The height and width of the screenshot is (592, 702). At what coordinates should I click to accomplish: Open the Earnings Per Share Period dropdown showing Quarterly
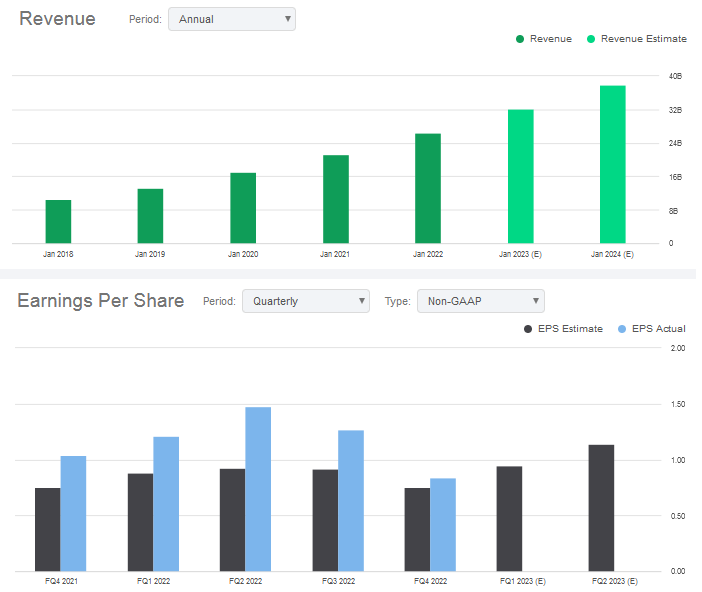306,301
